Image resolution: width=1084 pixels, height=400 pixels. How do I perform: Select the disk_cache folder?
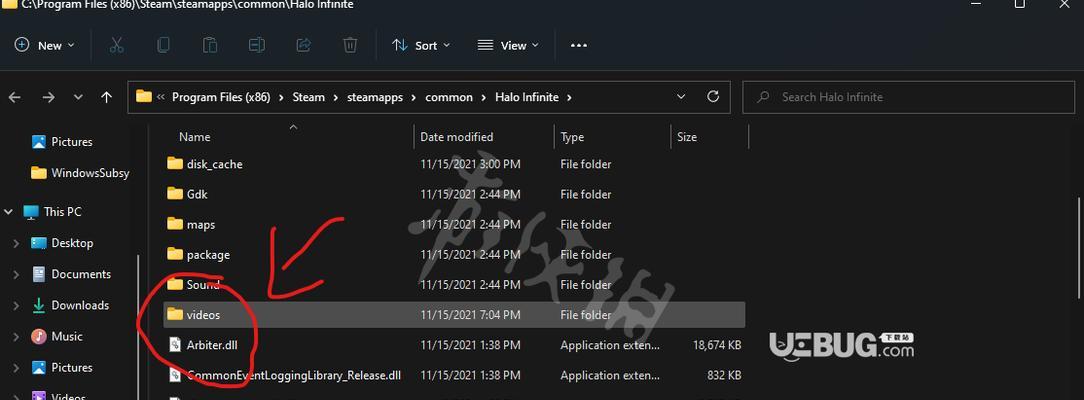point(214,164)
